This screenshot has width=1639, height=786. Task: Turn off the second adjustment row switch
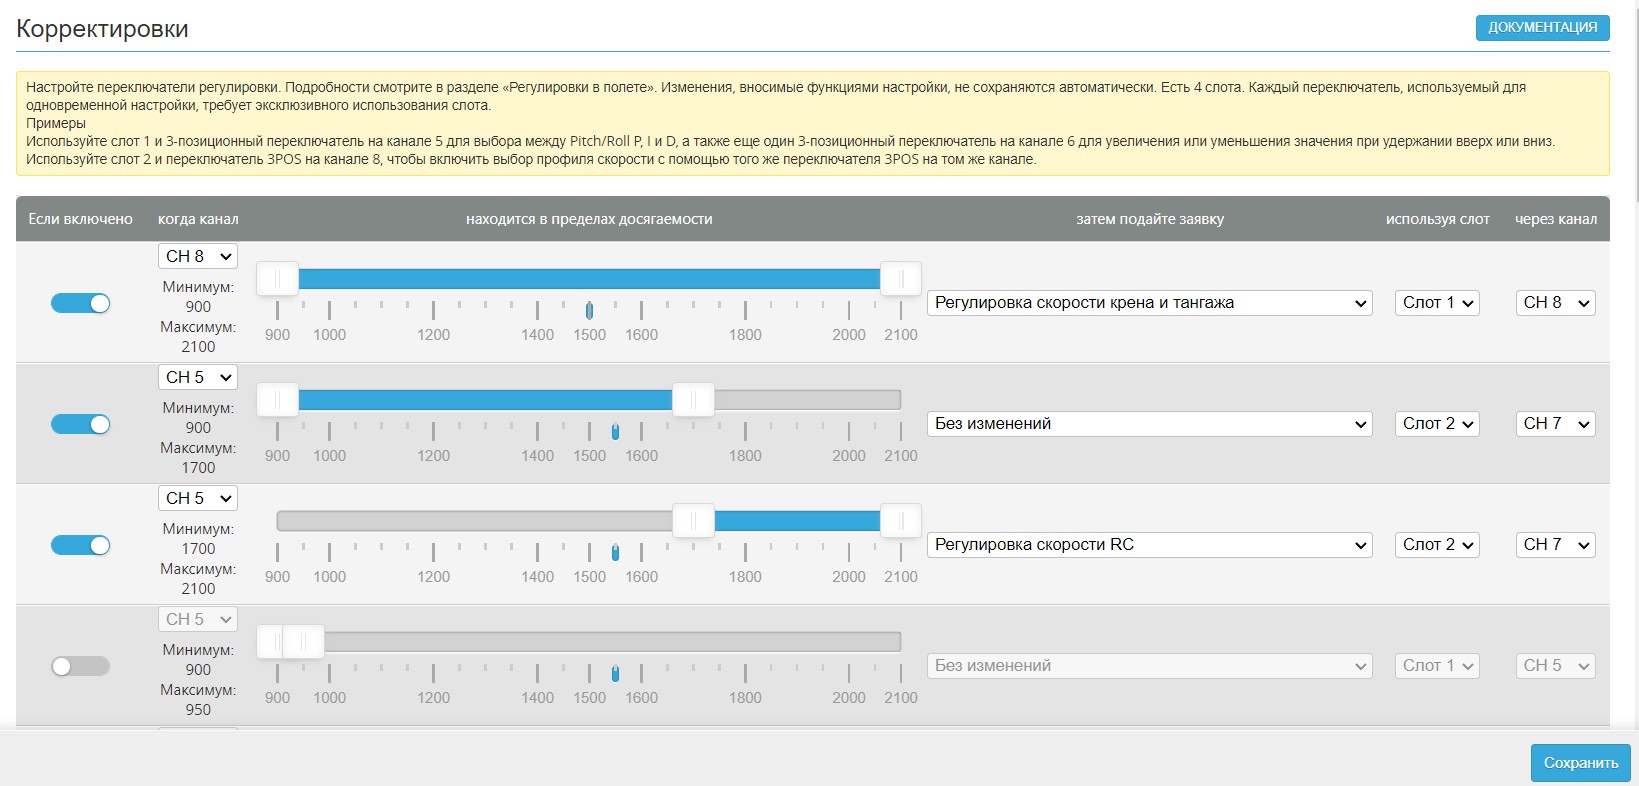(x=80, y=424)
